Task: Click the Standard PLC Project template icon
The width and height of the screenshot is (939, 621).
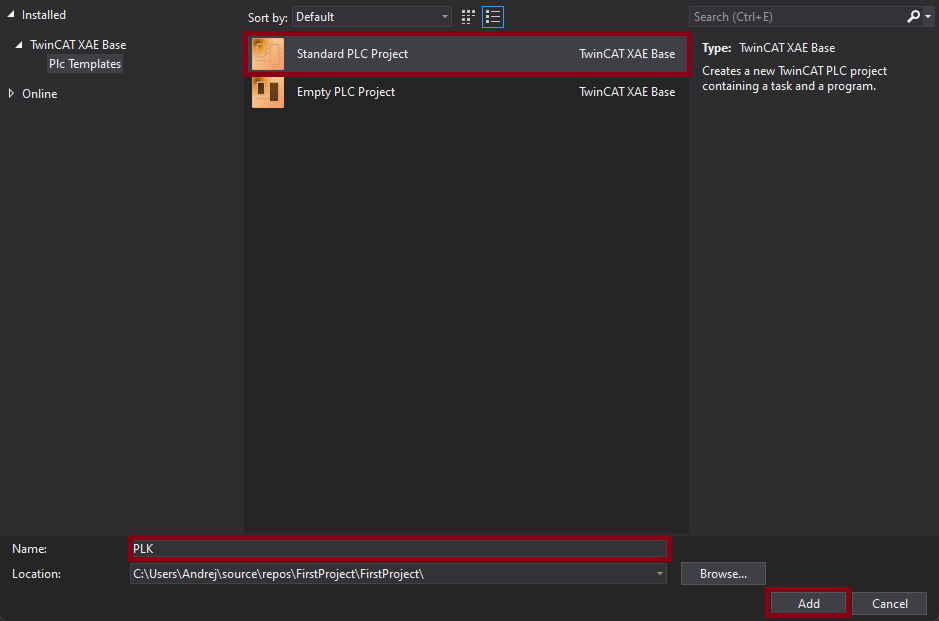Action: pos(268,54)
